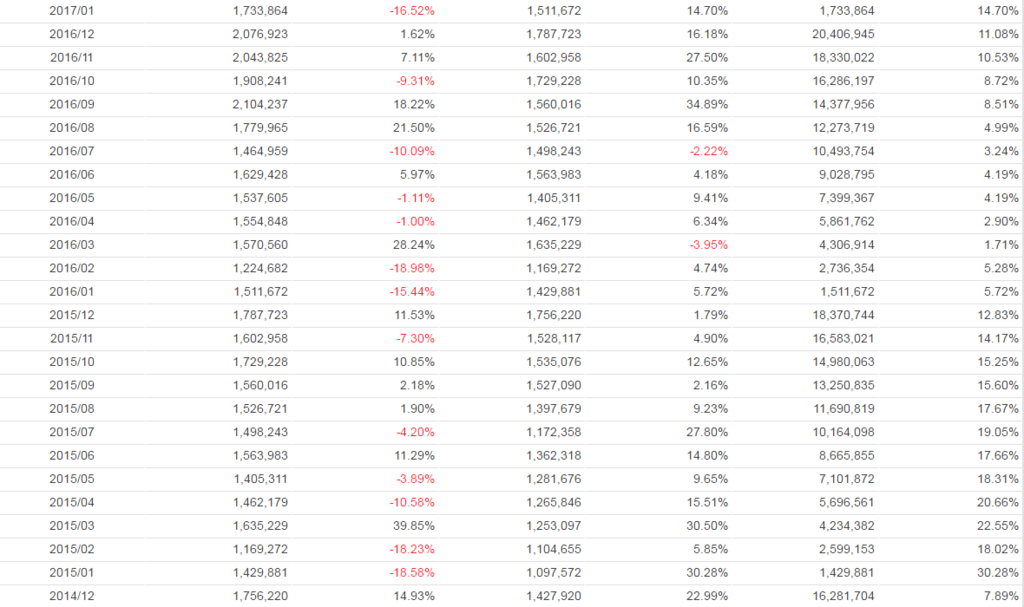Screen dimensions: 1024x607
Task: Select the value 16,281,704
Action: (x=839, y=596)
